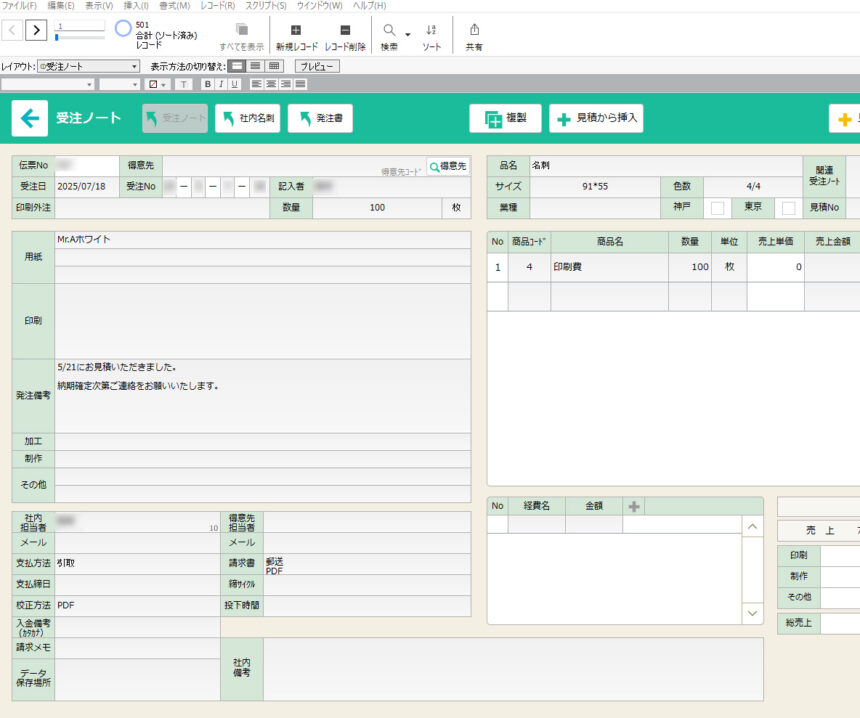Expand the 検索 dropdown arrow
Screen dimensions: 860x718
[x=408, y=35]
